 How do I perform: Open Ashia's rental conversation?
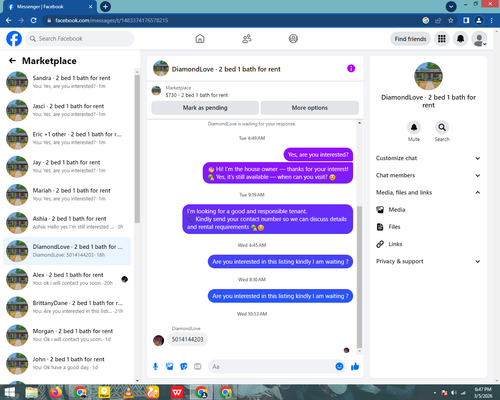pos(67,223)
